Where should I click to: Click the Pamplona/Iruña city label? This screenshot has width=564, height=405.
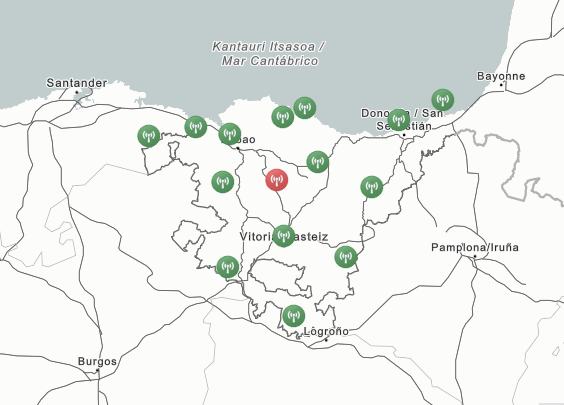[x=475, y=247]
